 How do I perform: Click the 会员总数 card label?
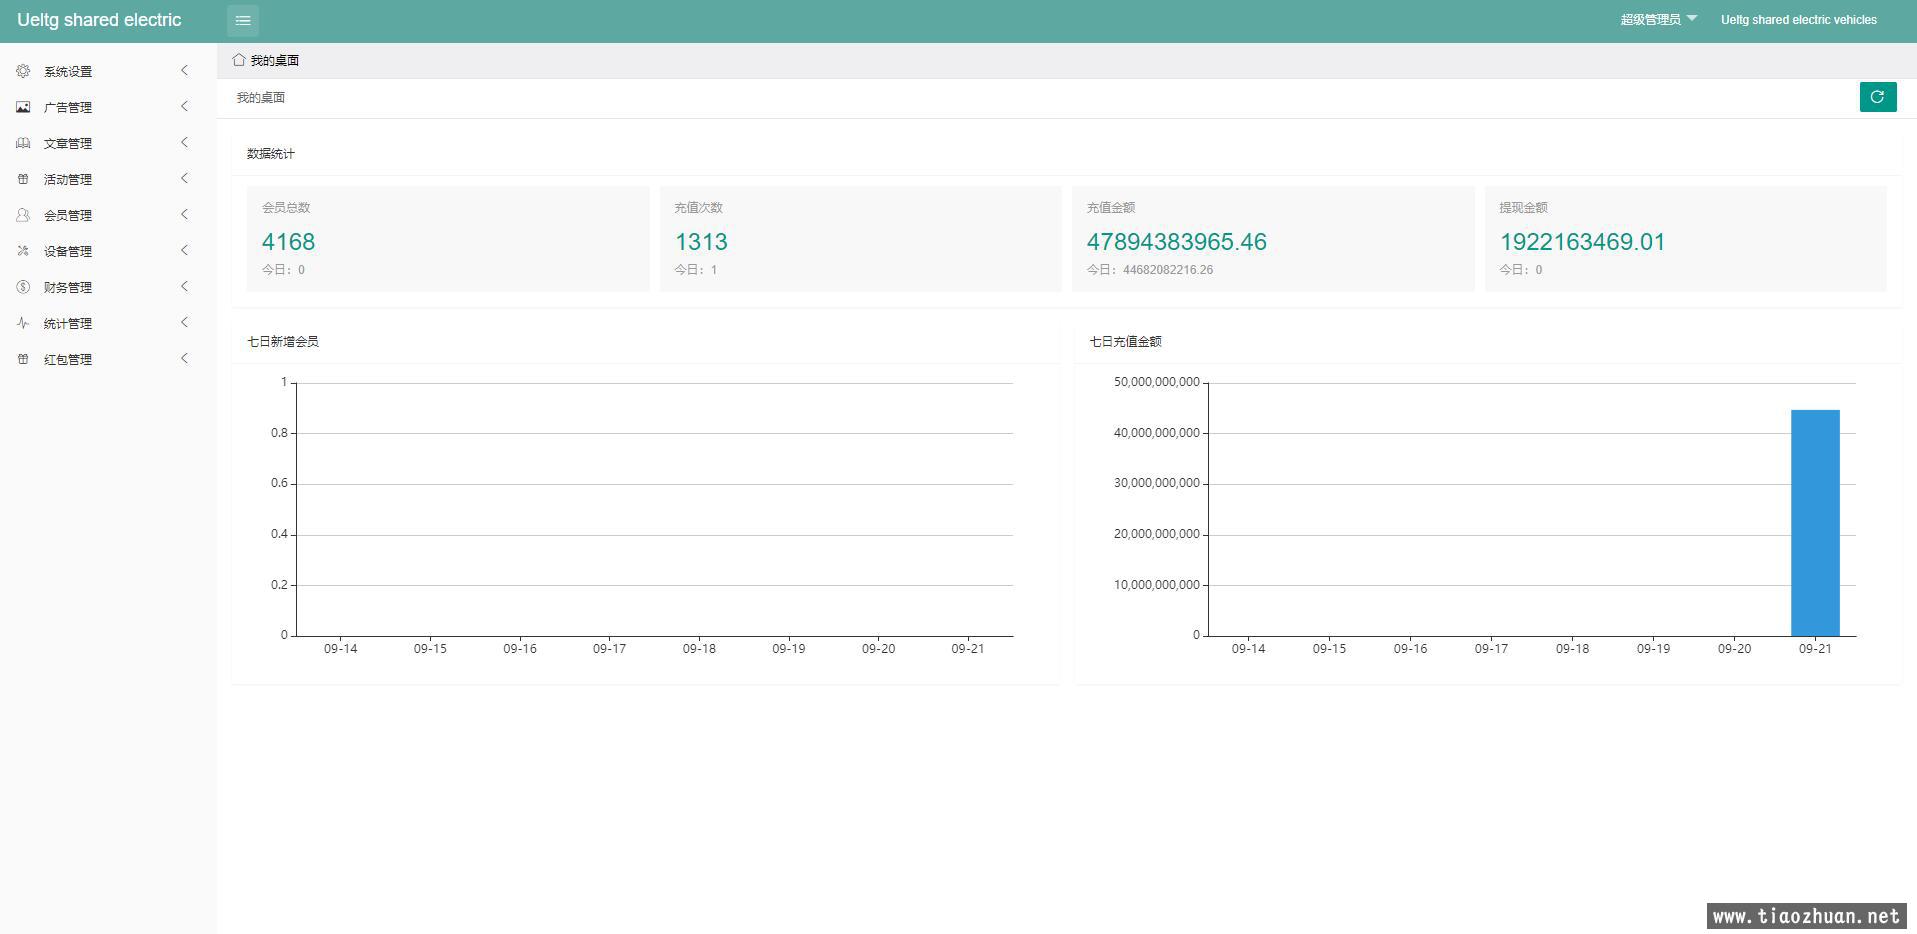click(286, 208)
